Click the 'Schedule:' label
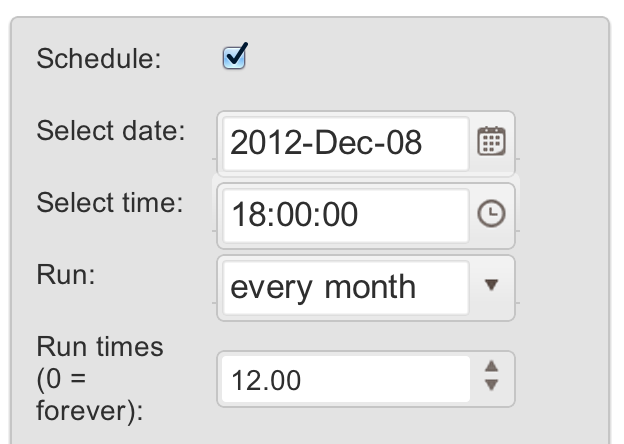Screen dimensions: 624x444 [99, 58]
